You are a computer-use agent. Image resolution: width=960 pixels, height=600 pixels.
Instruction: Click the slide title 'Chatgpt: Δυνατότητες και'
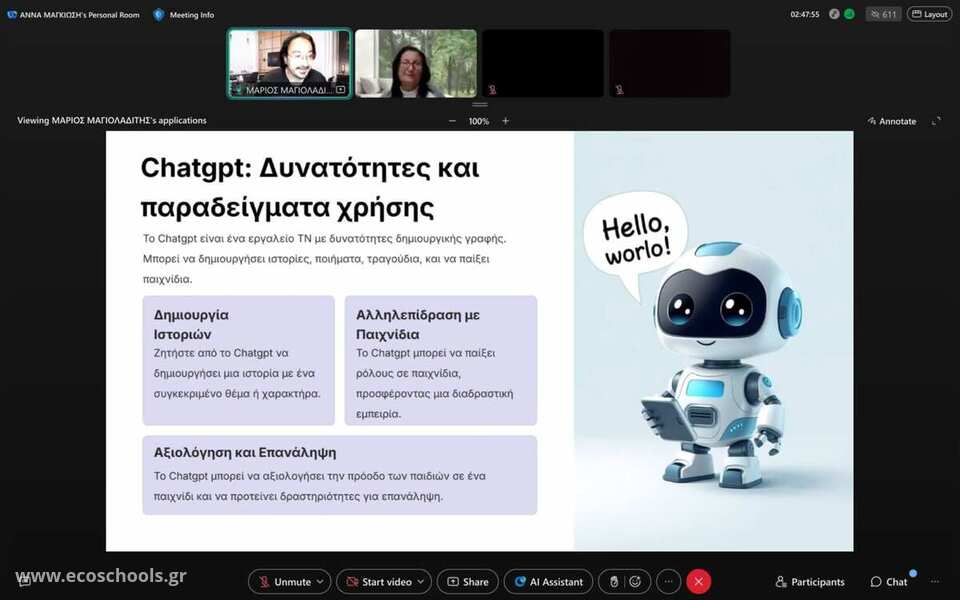click(x=310, y=168)
